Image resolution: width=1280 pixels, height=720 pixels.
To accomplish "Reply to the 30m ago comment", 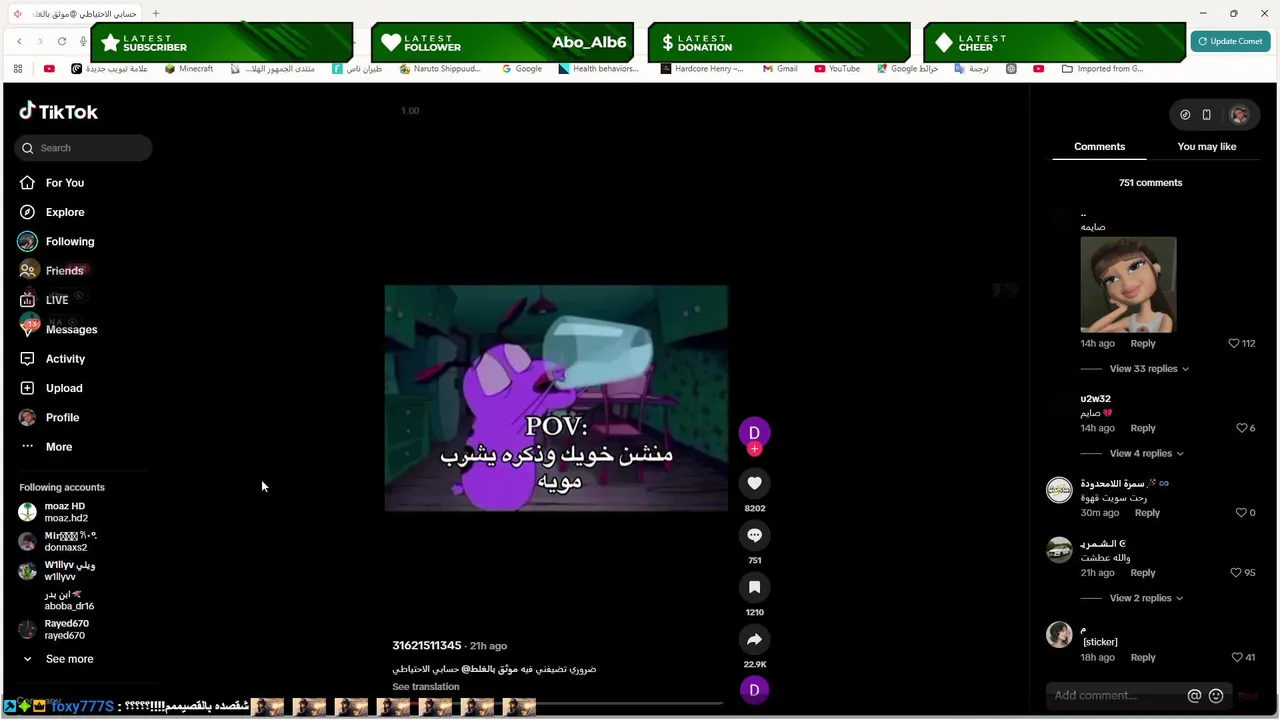I will point(1147,513).
